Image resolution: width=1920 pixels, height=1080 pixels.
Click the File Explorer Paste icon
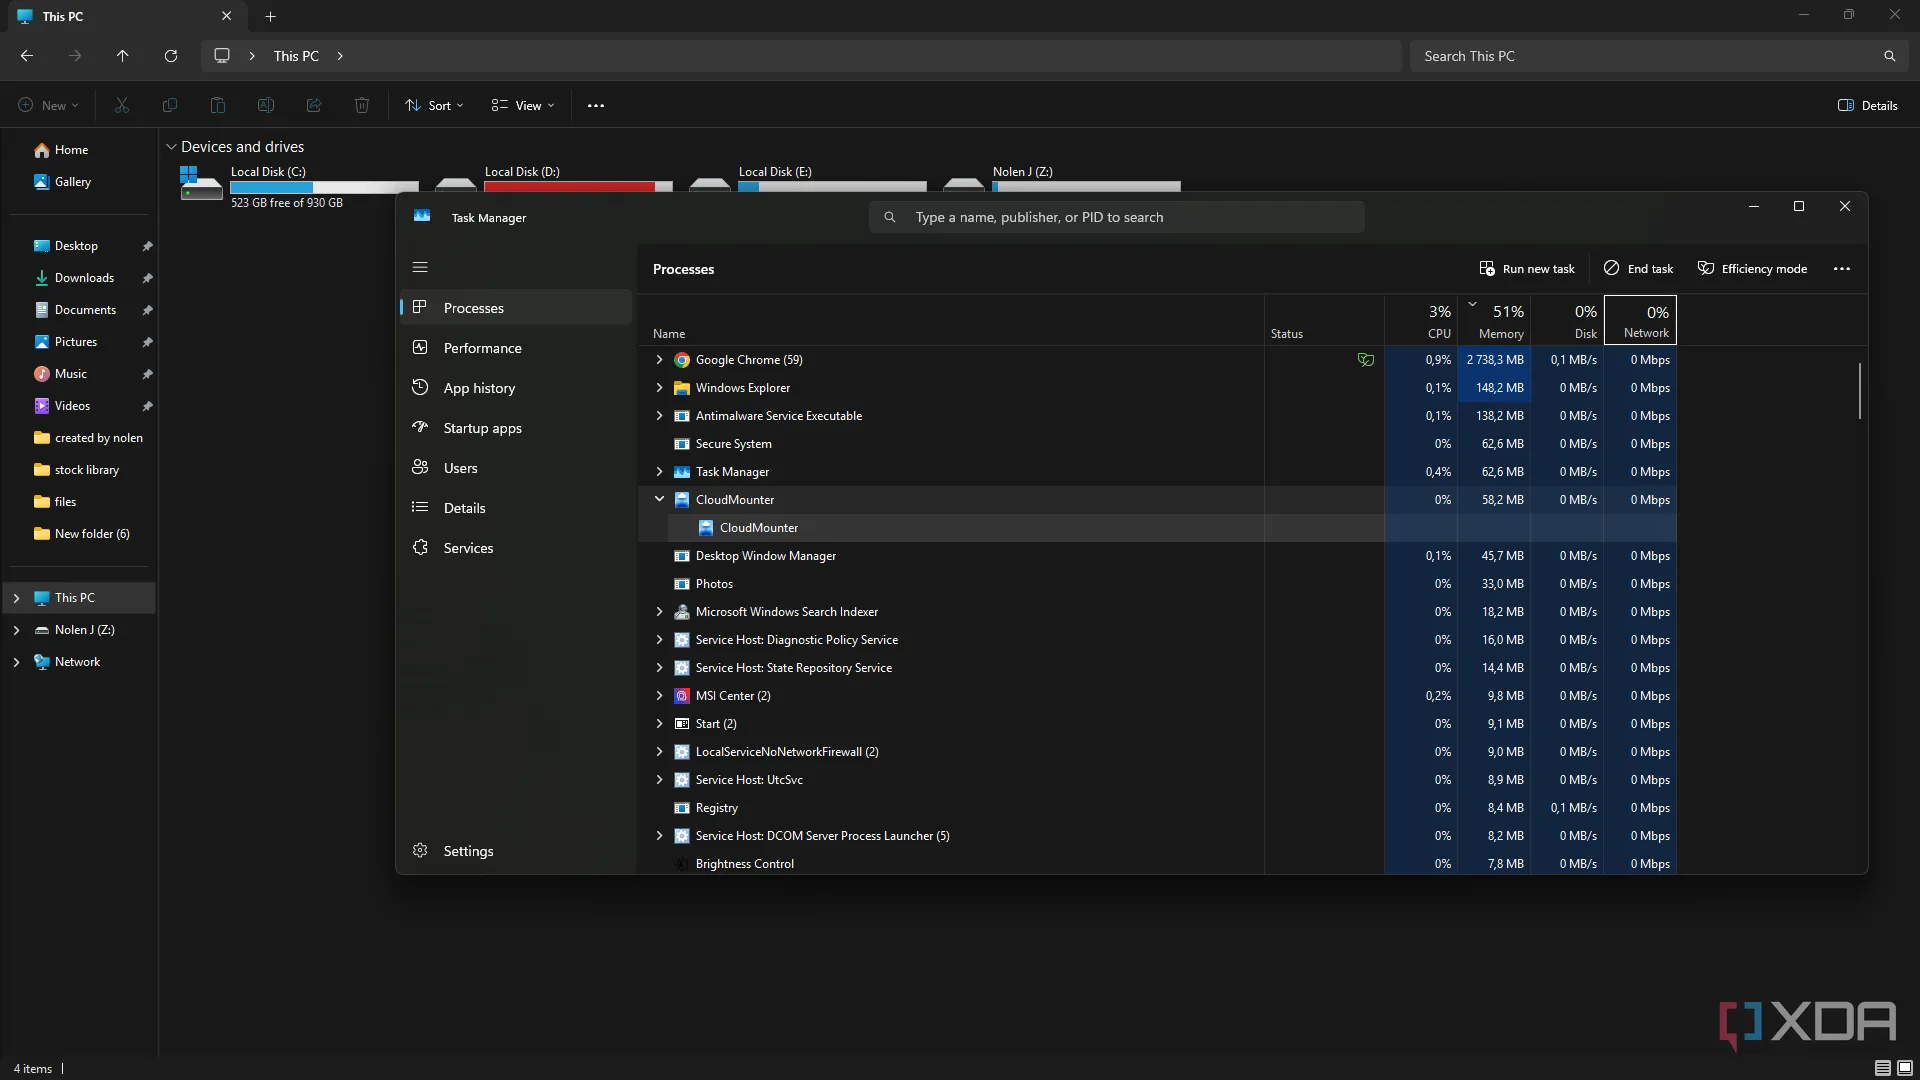click(x=218, y=105)
